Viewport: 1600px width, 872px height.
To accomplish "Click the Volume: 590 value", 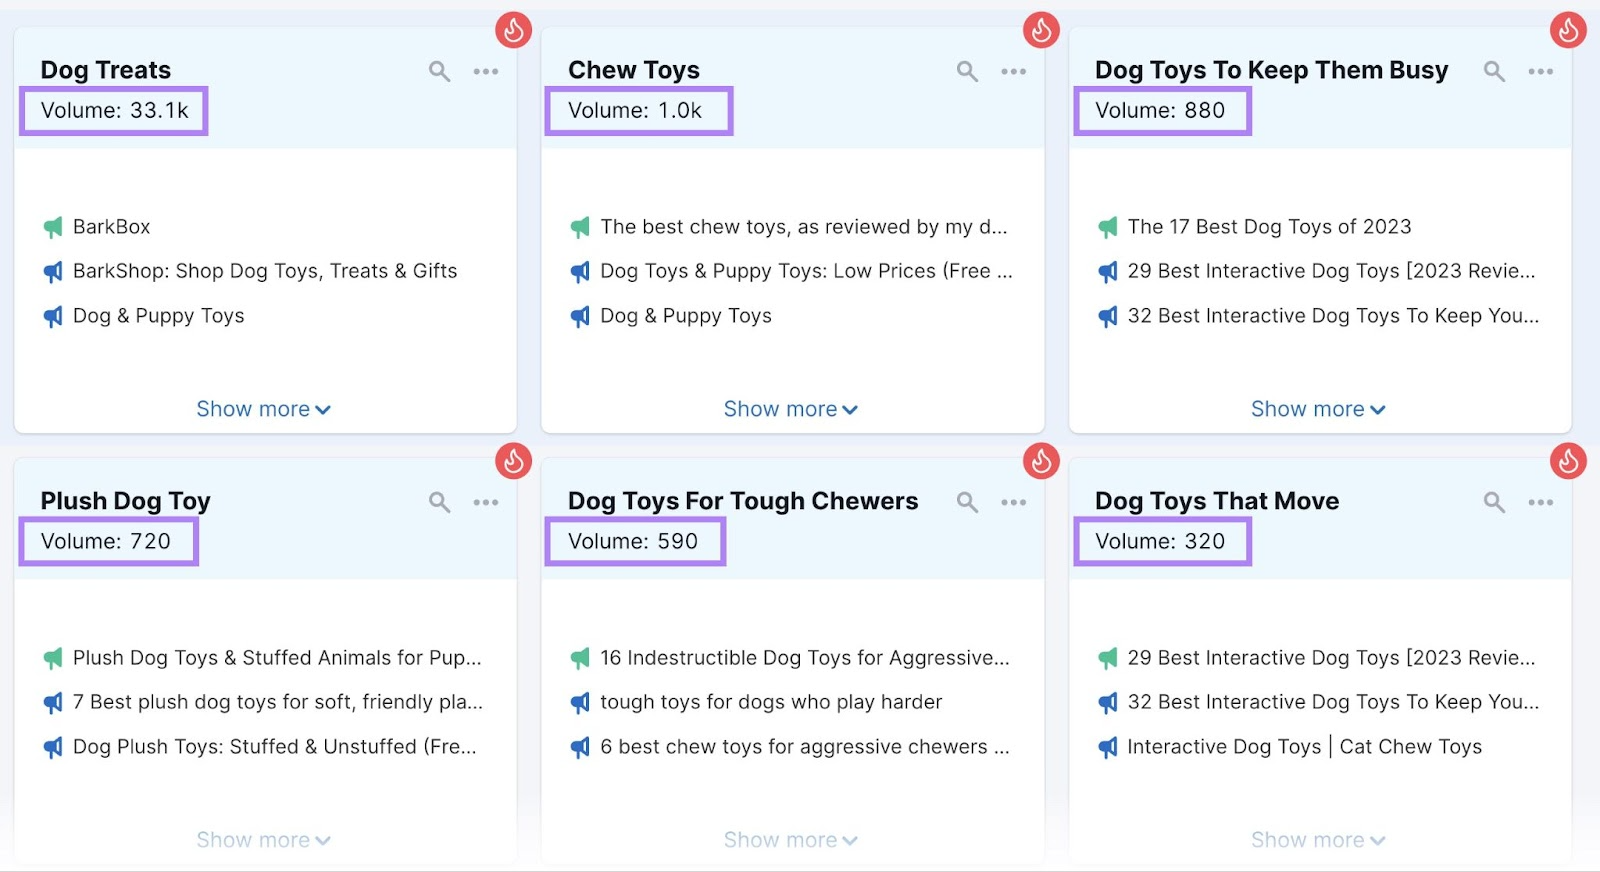I will coord(635,542).
